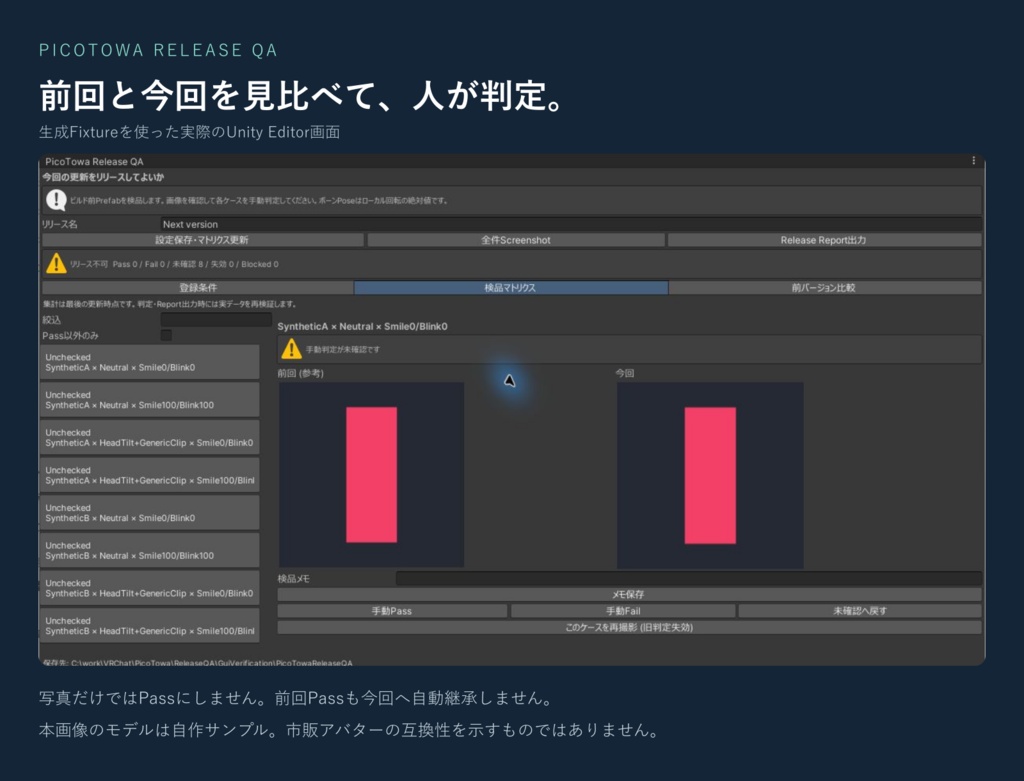Screen dimensions: 1024x781
Task: Click the 未確認へ戻す button
Action: [x=860, y=611]
